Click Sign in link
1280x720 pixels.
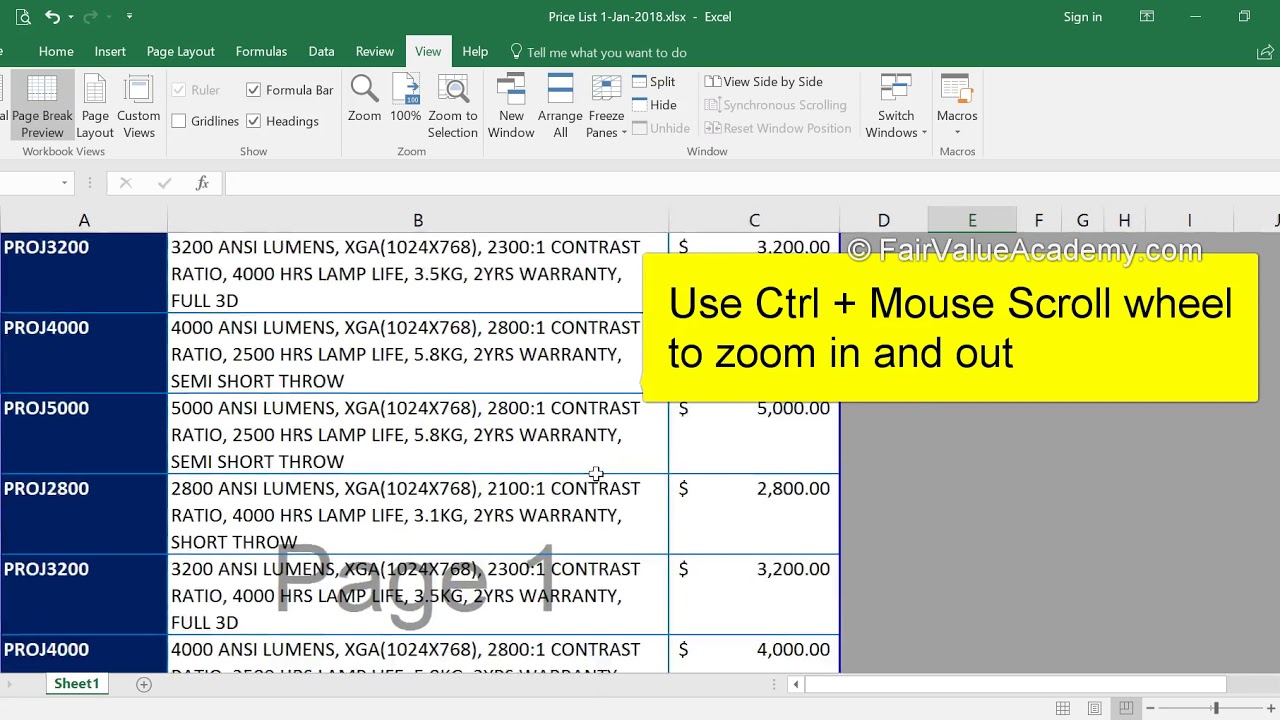click(x=1082, y=17)
